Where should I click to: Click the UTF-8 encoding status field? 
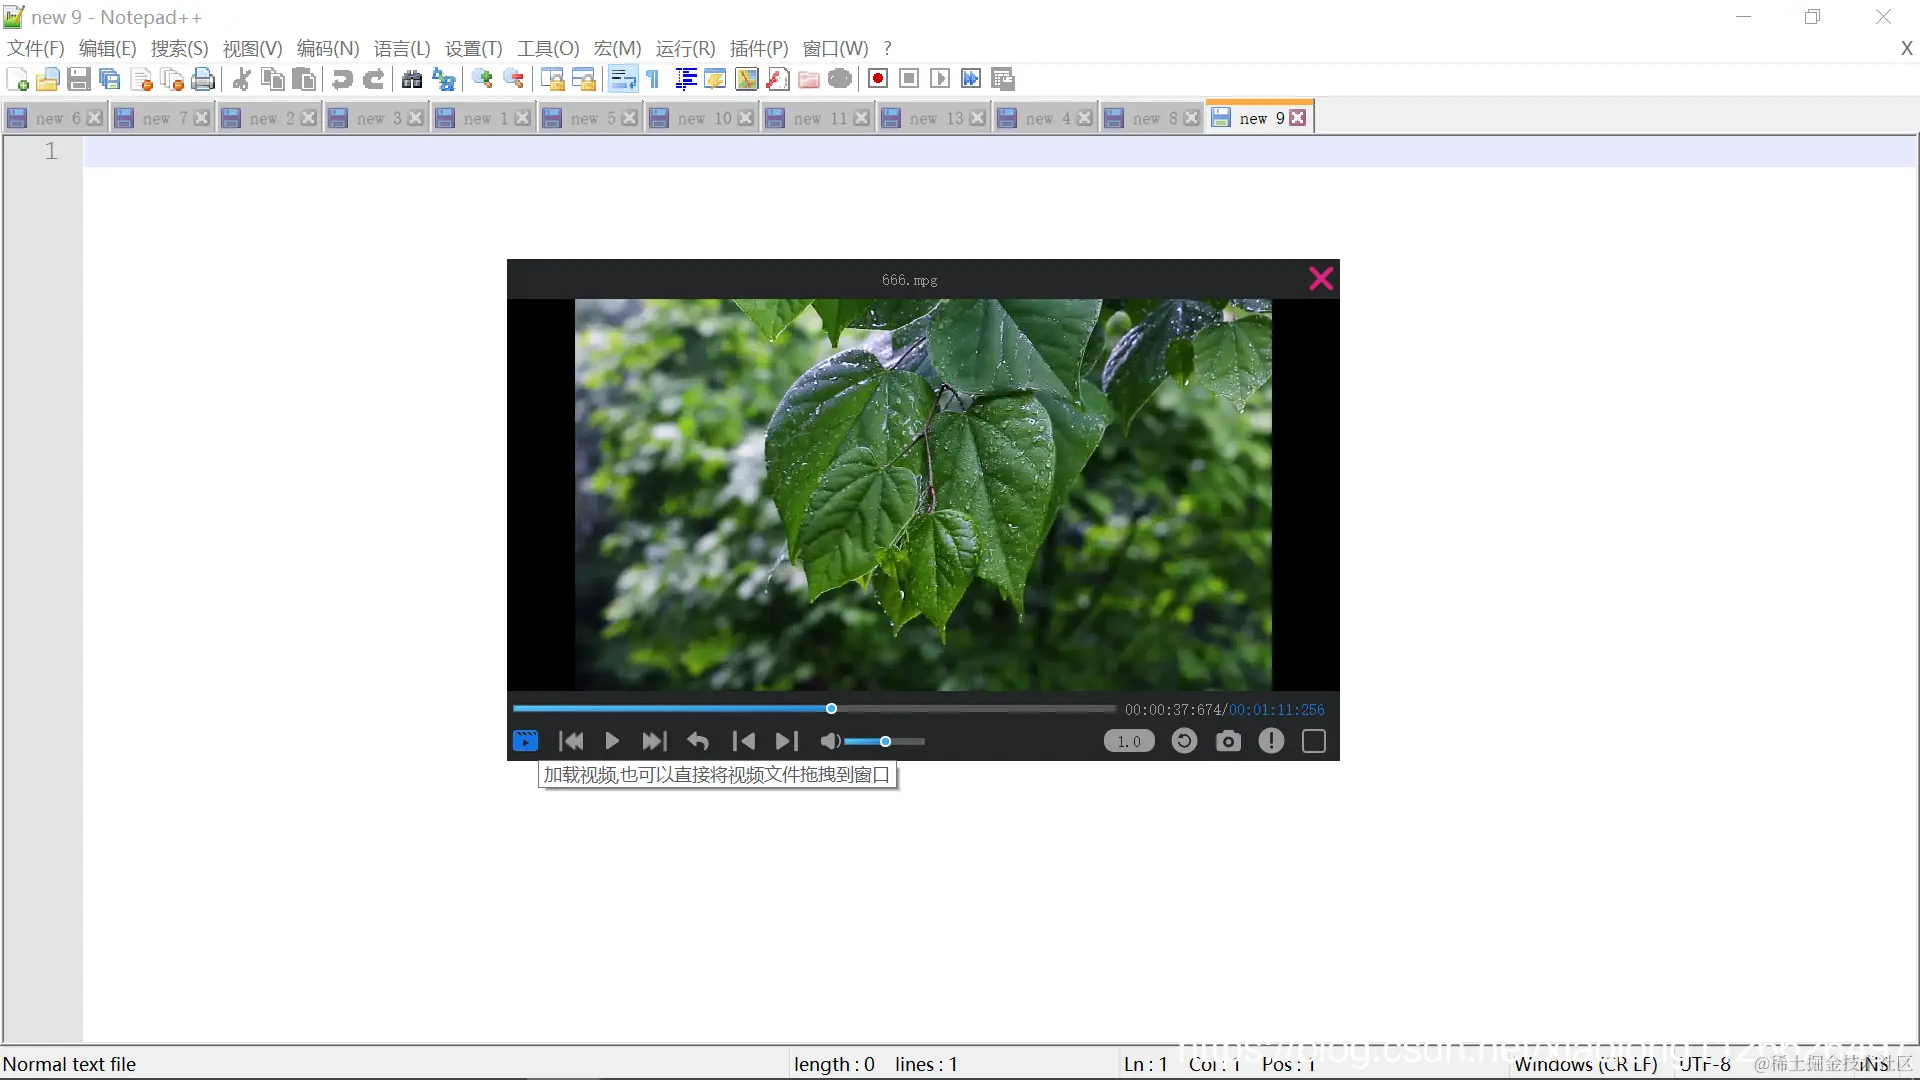(x=1704, y=1064)
